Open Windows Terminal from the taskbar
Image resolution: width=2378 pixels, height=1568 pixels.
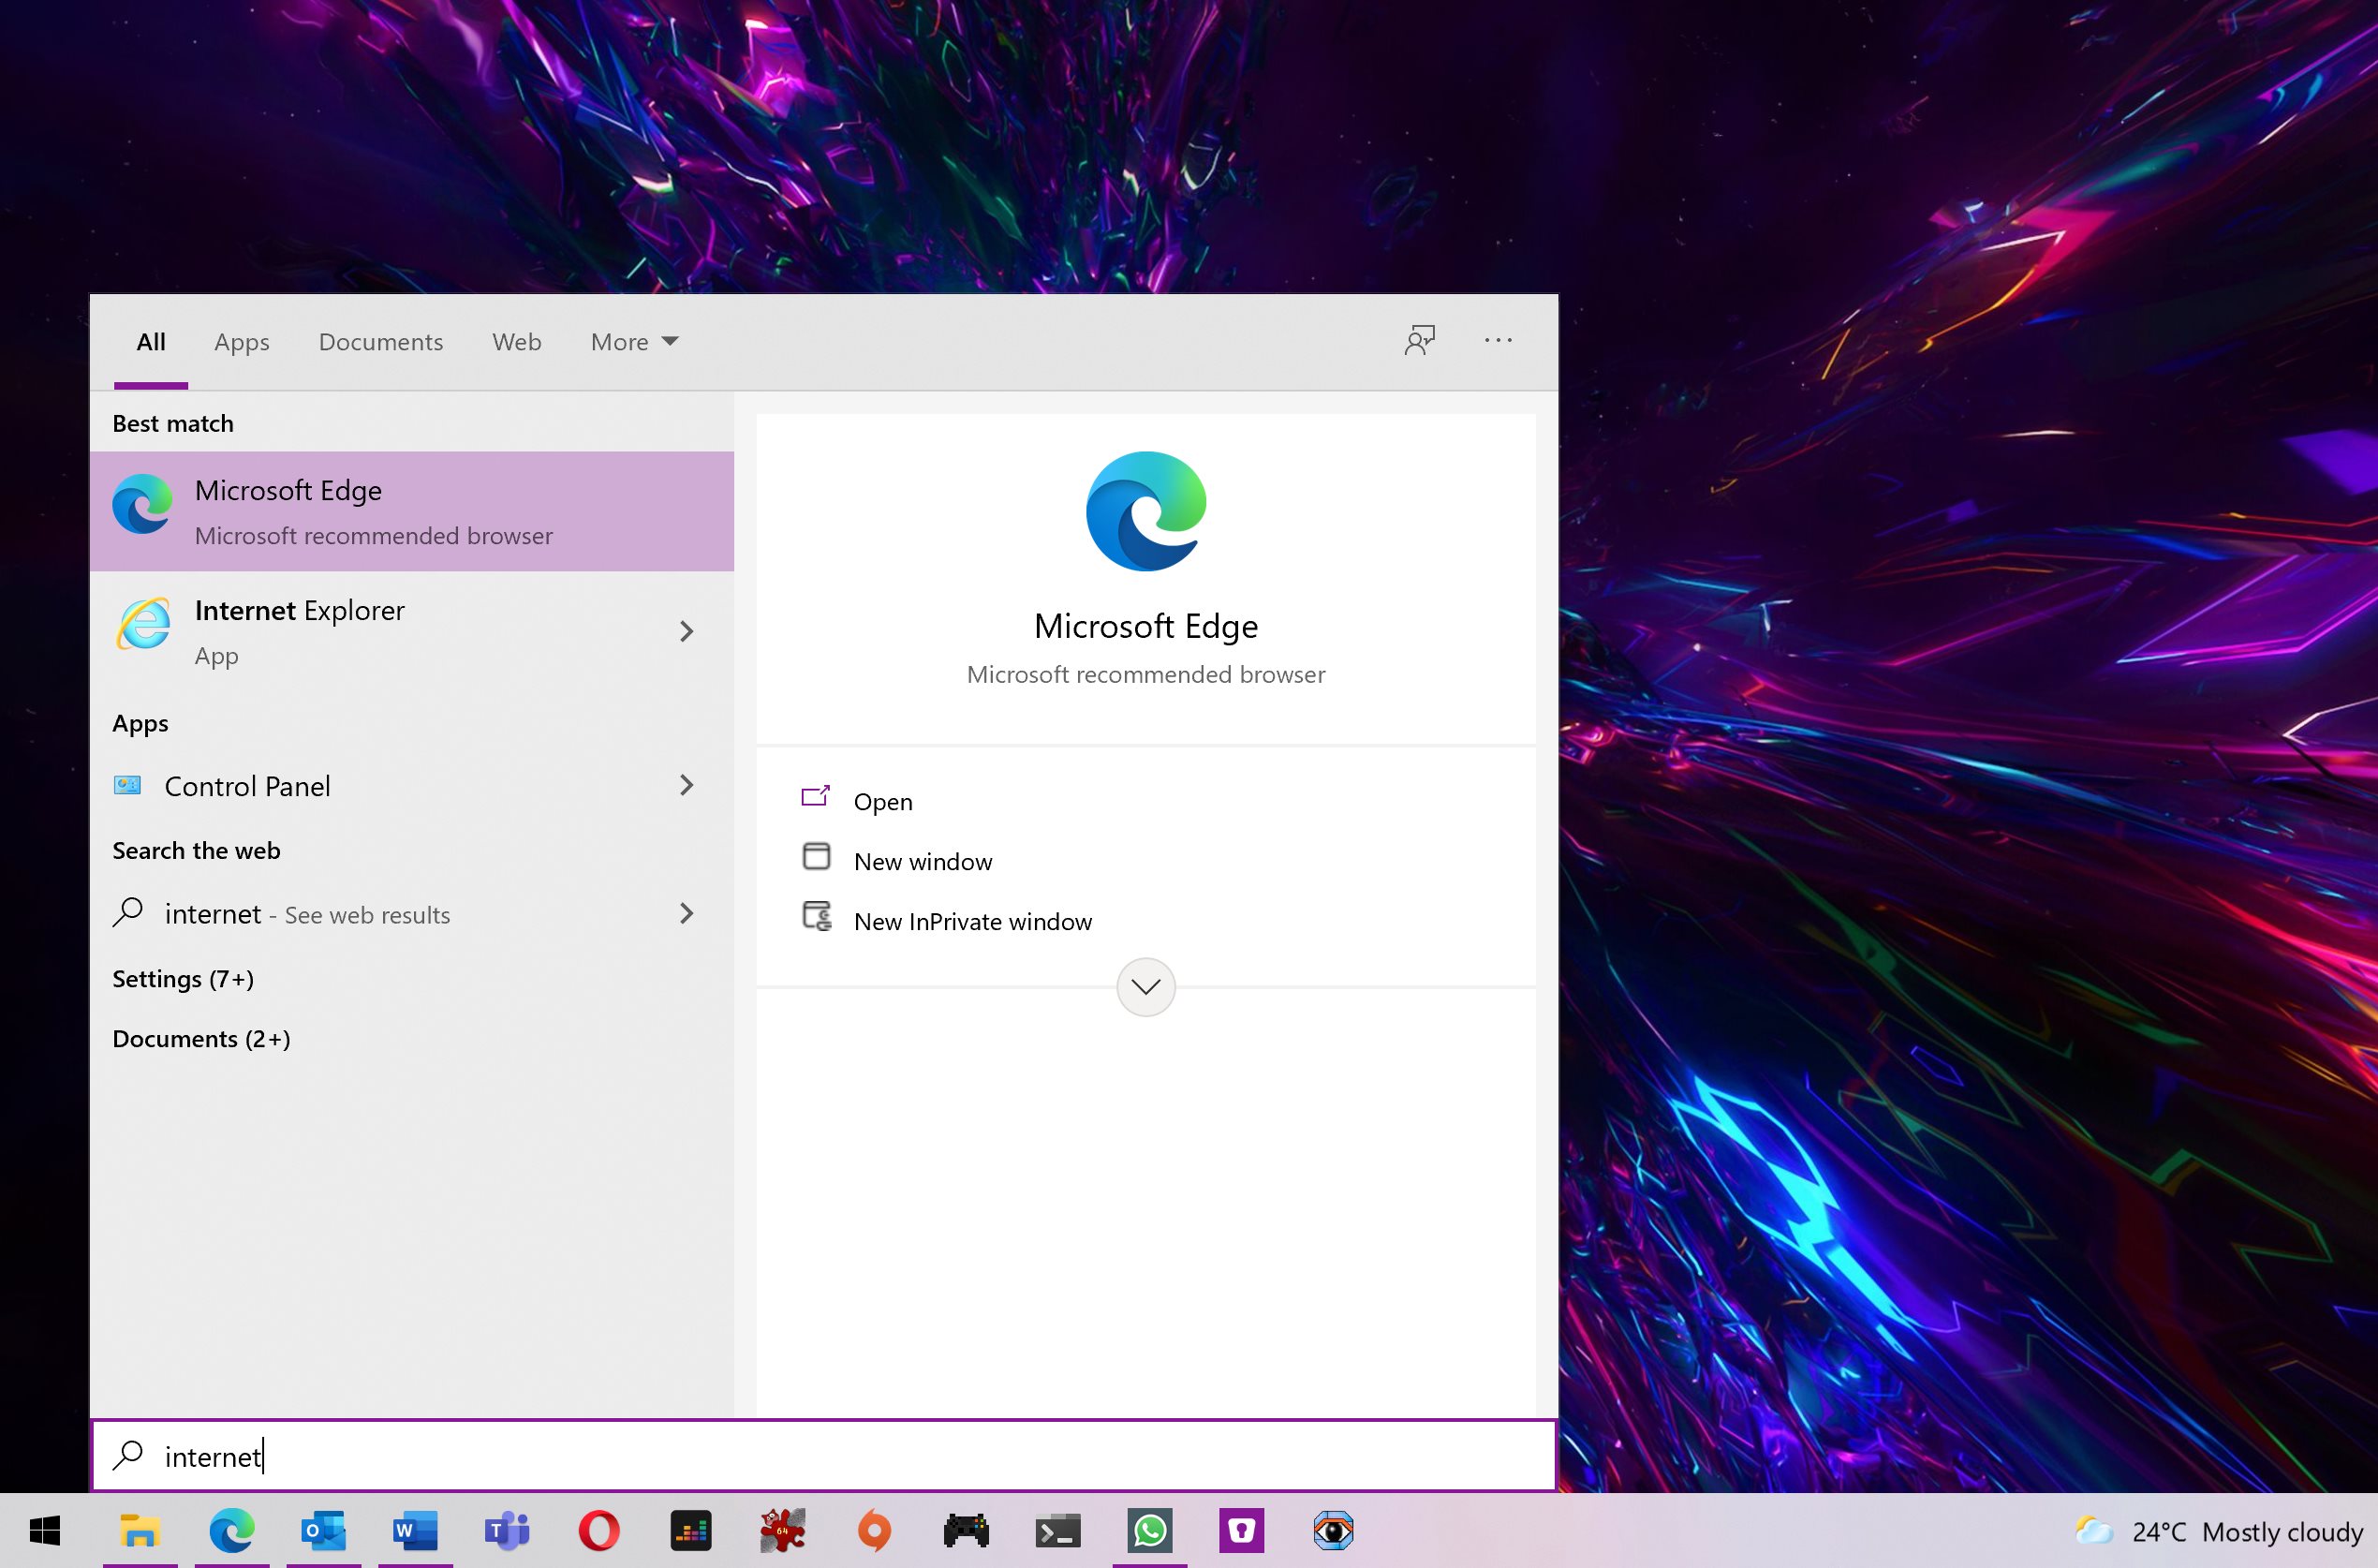pyautogui.click(x=1058, y=1530)
